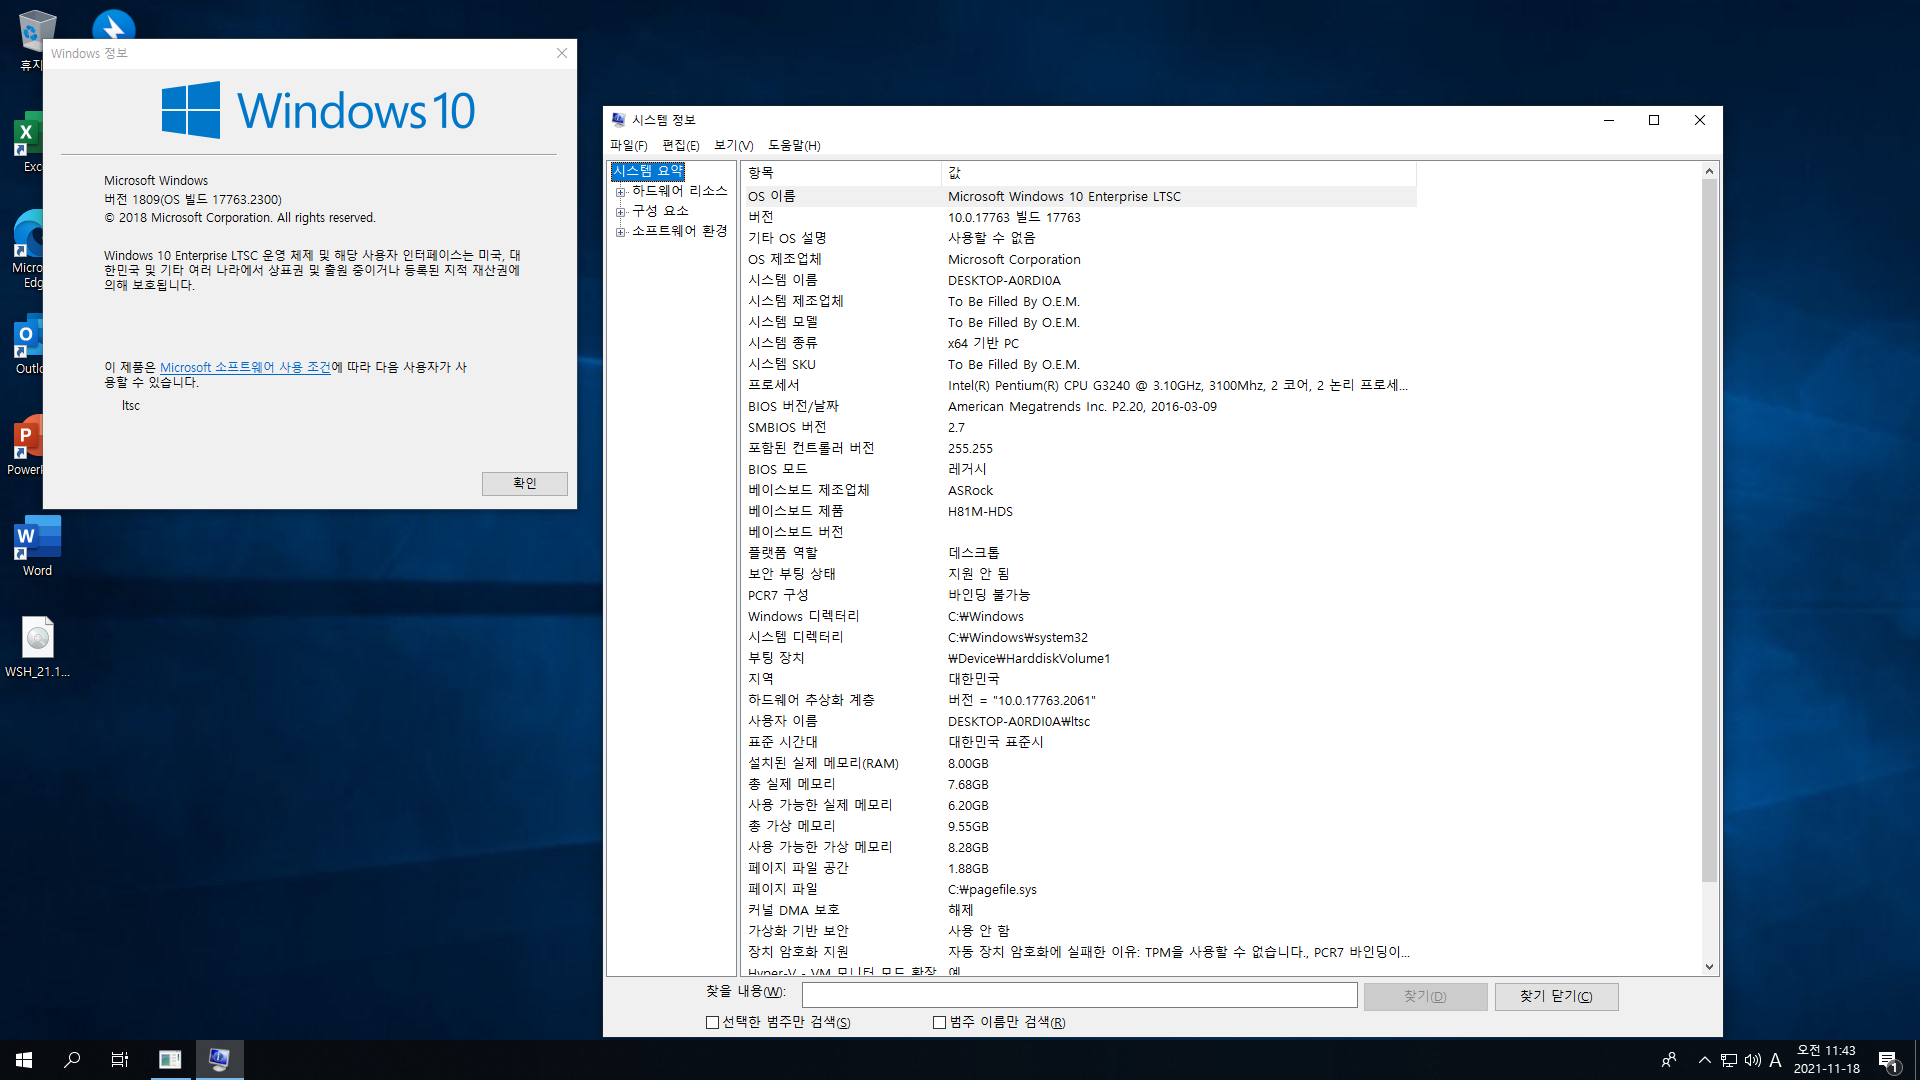Screen dimensions: 1920x1080
Task: Open the 도움말(H) menu
Action: [x=794, y=146]
